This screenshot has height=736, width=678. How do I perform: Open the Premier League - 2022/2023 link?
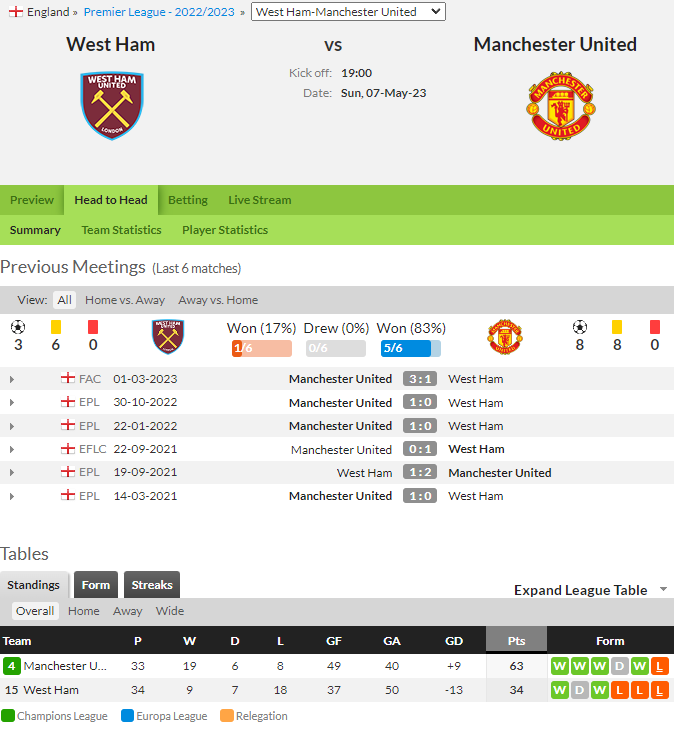click(x=159, y=12)
